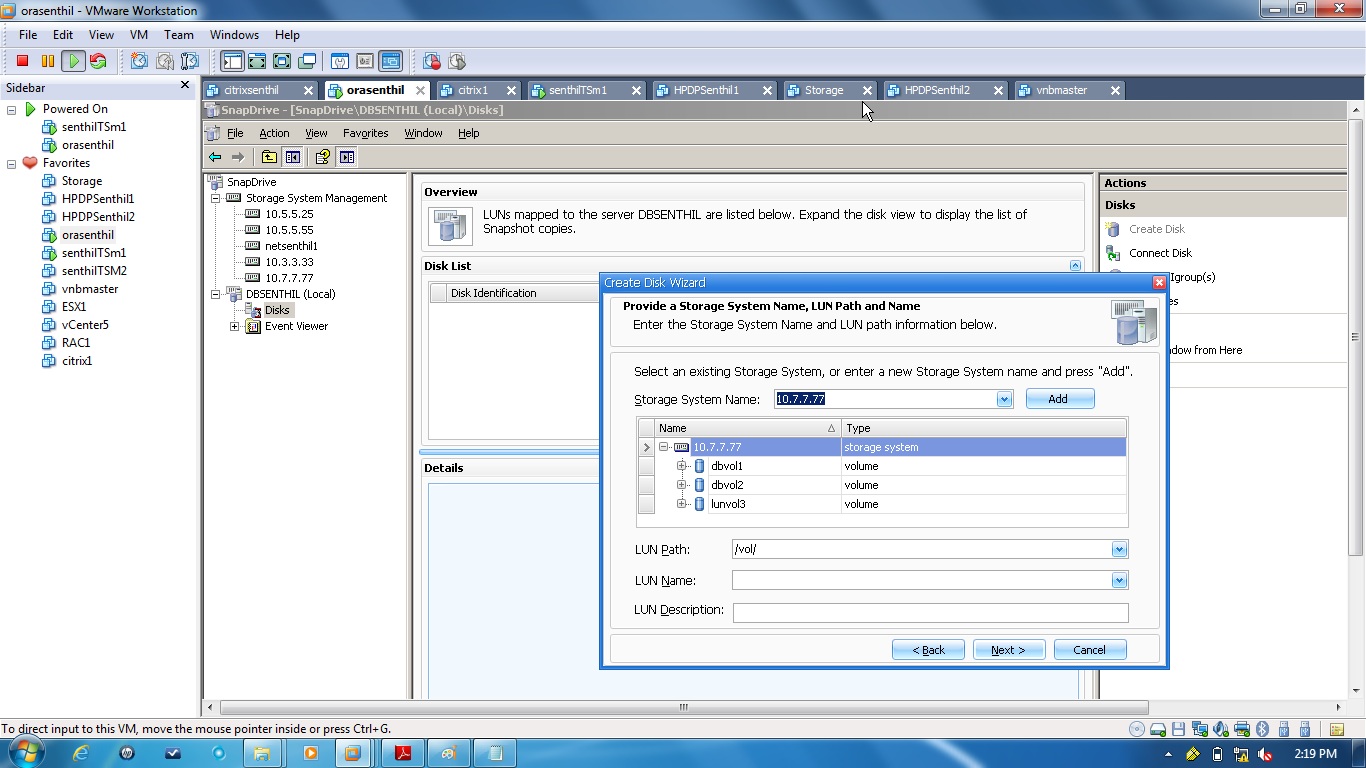Take a snapshot of this VM
The width and height of the screenshot is (1366, 768).
coord(135,62)
